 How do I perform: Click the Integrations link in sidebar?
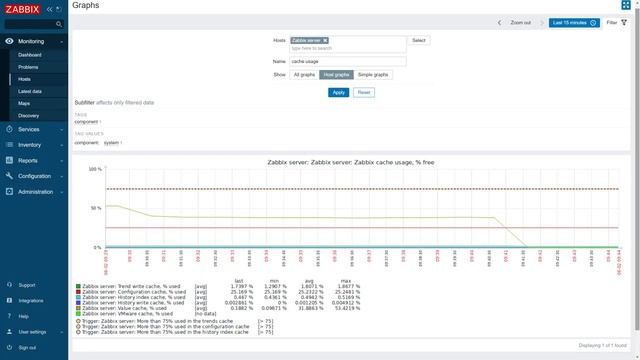tap(31, 300)
